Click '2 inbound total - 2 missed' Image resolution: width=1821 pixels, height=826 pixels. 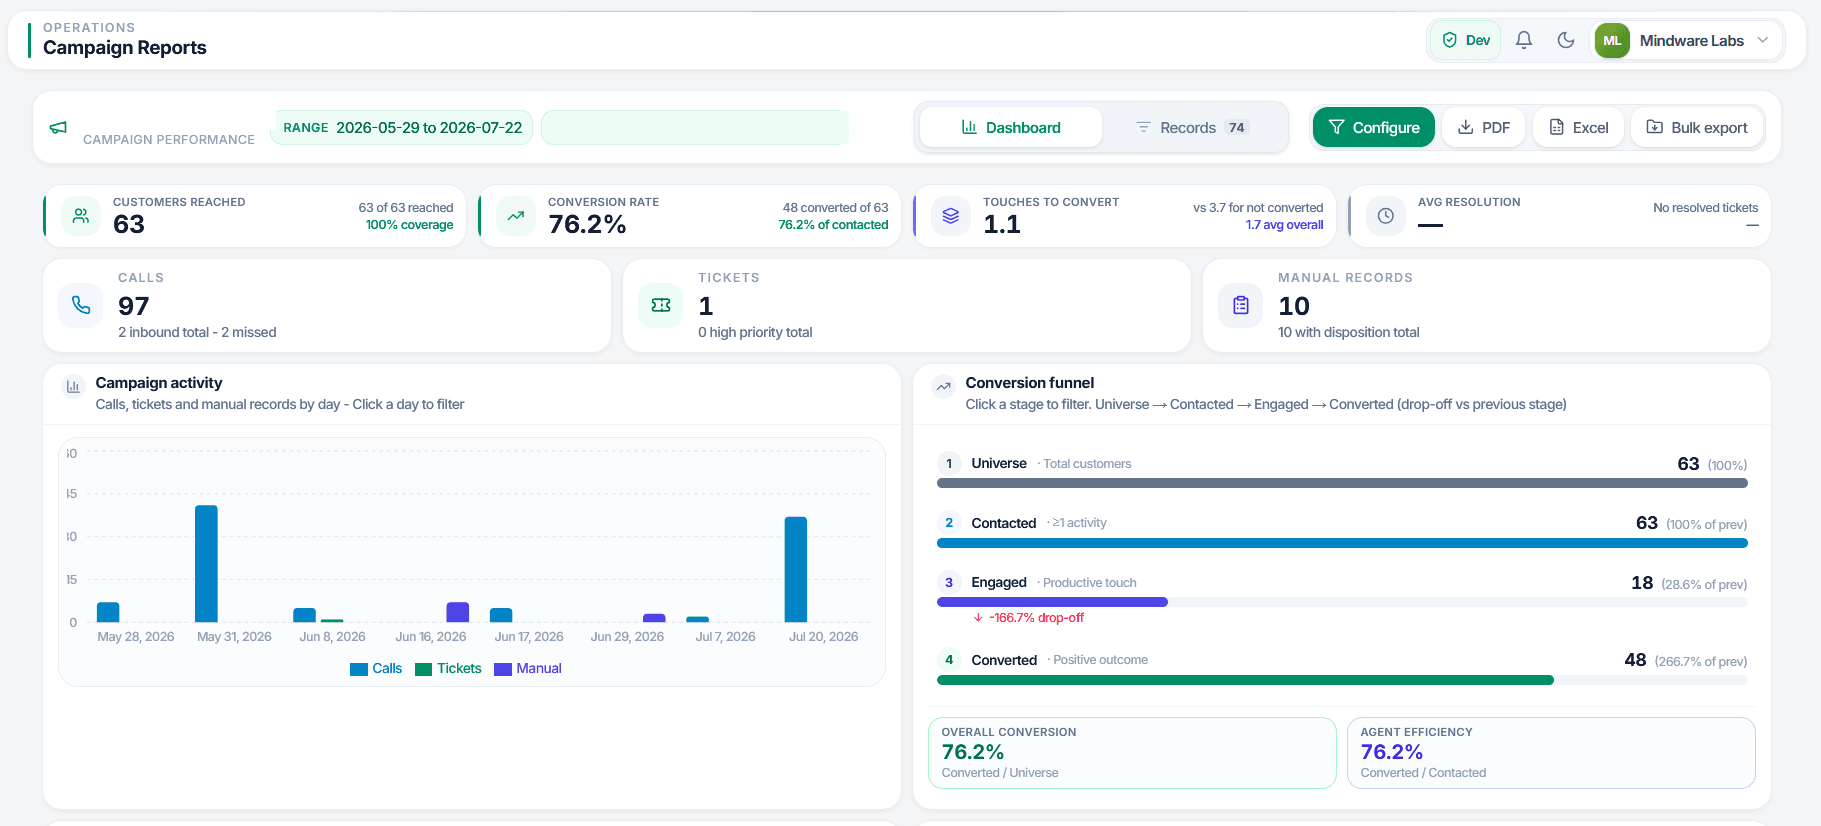tap(197, 332)
